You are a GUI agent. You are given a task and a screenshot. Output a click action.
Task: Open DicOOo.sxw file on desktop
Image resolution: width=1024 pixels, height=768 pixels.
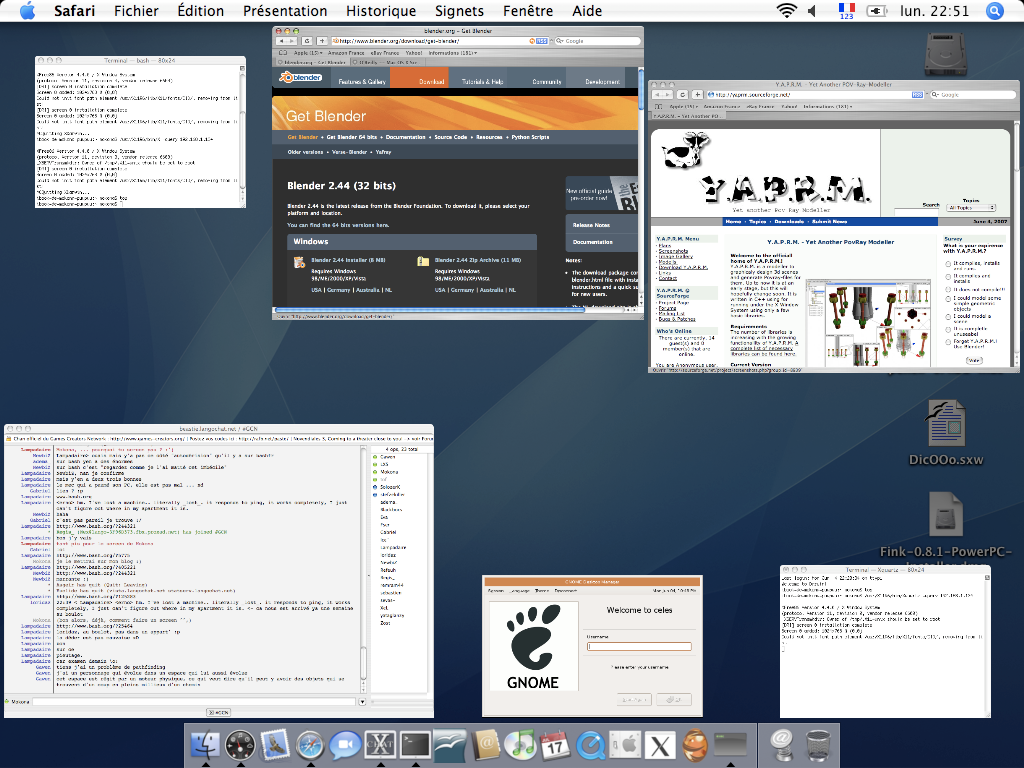click(945, 425)
